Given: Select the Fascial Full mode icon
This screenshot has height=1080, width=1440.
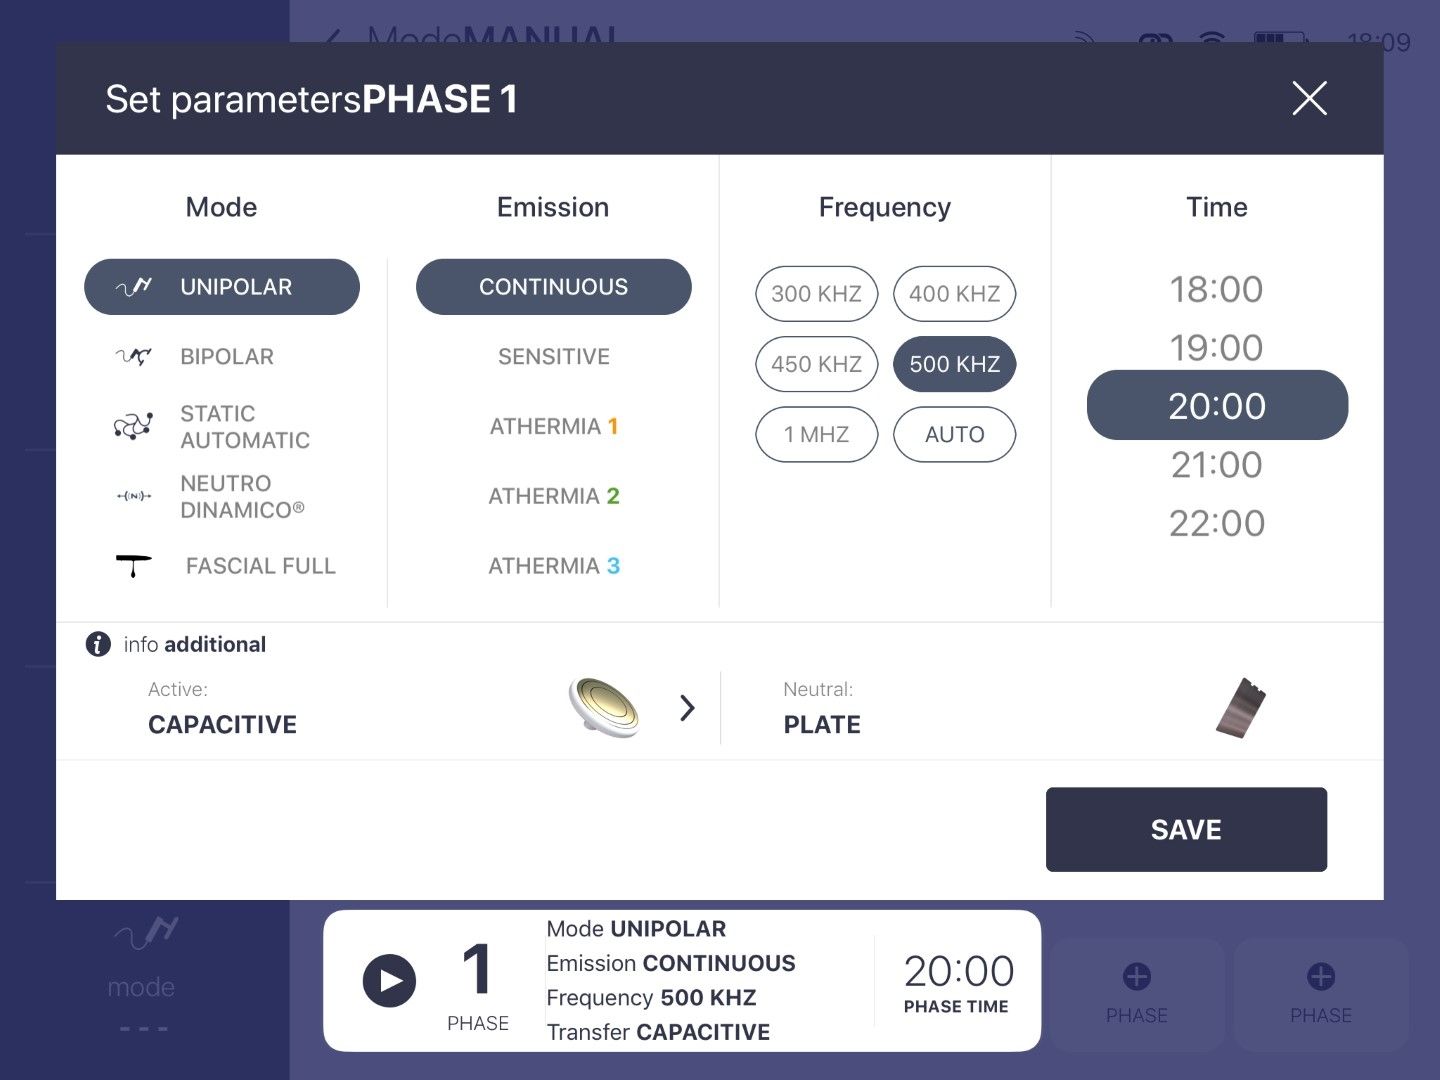Looking at the screenshot, I should (133, 566).
